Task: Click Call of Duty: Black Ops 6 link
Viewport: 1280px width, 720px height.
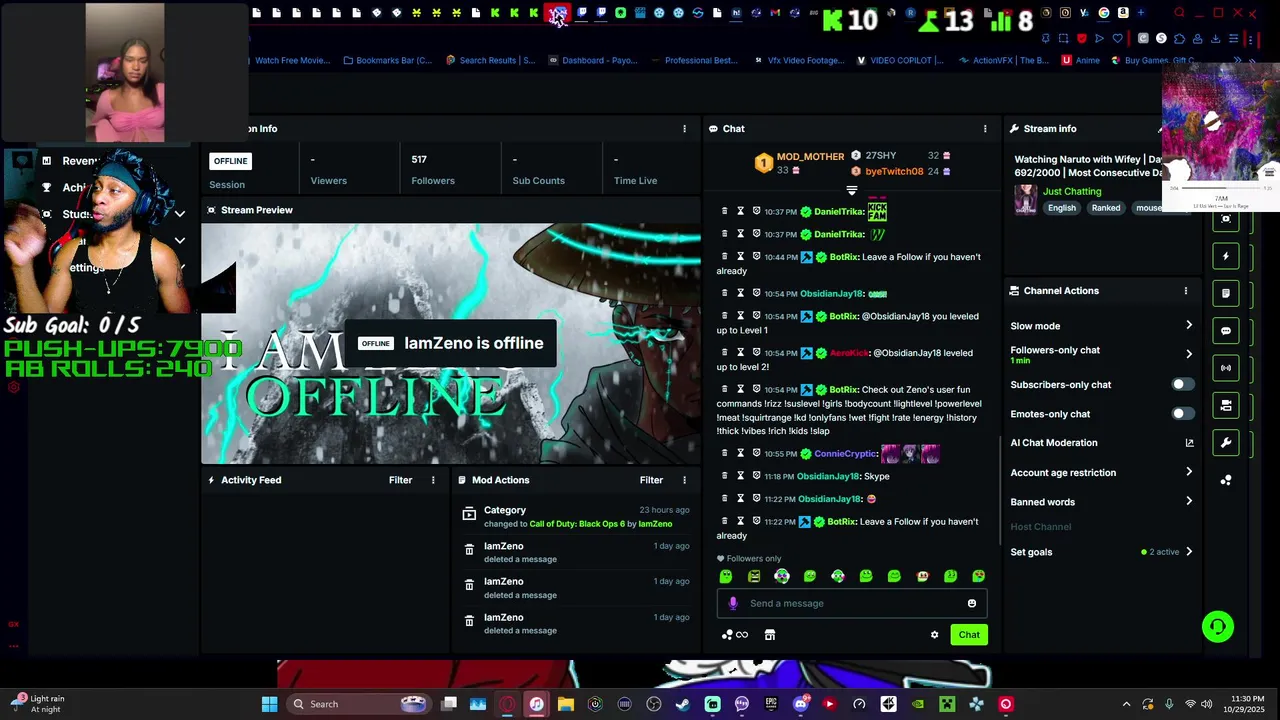Action: [576, 524]
